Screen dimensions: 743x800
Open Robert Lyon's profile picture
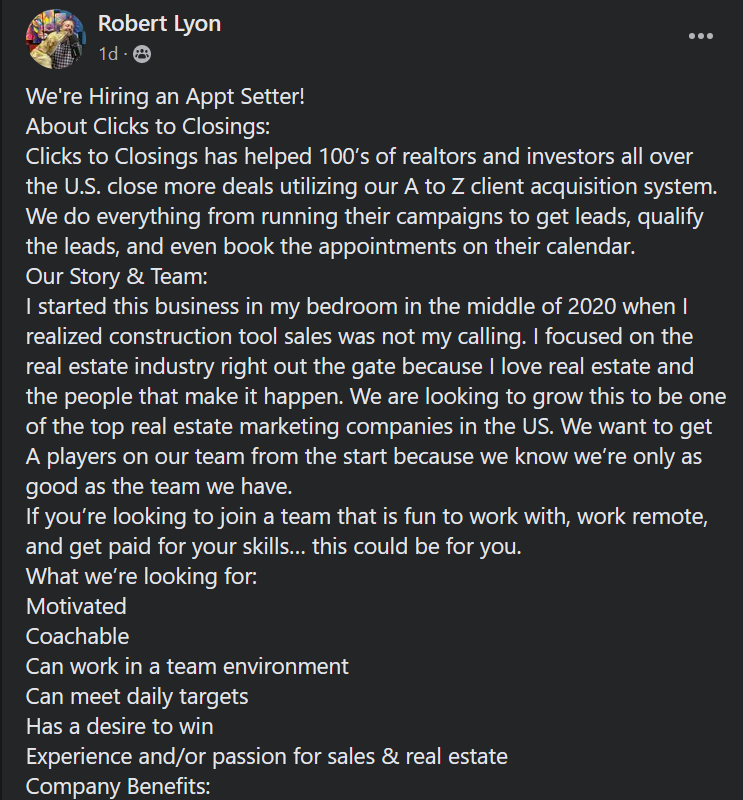click(56, 39)
